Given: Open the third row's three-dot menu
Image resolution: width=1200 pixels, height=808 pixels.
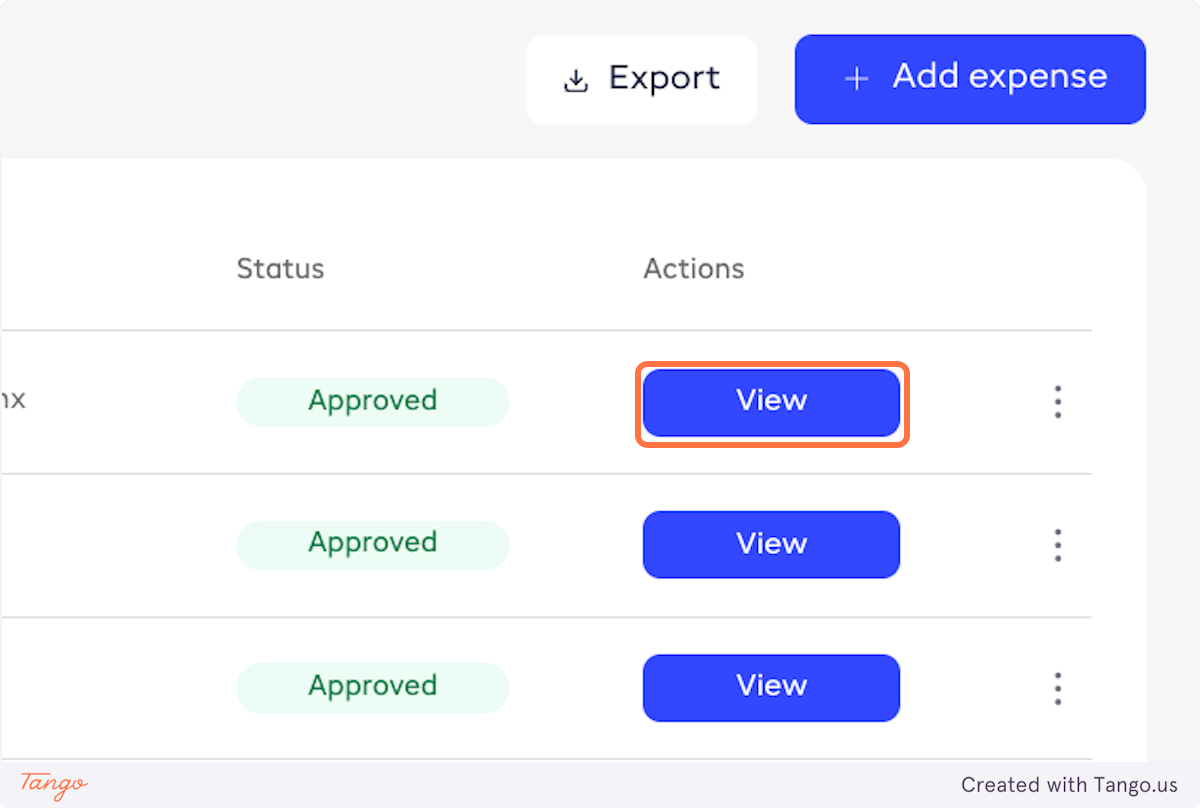Looking at the screenshot, I should (1057, 688).
